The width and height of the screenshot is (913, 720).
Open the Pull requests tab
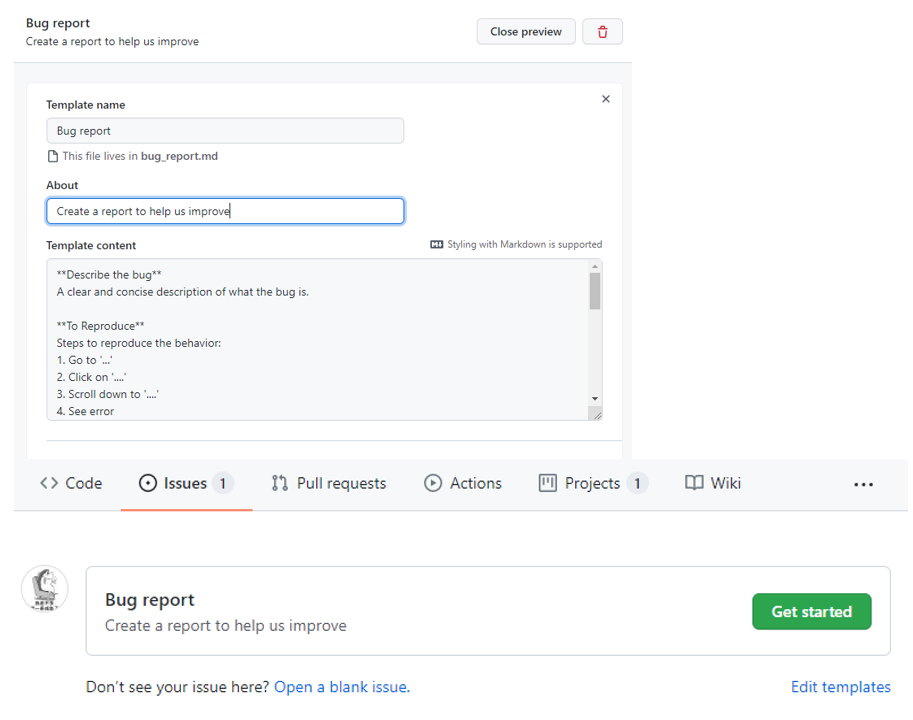pyautogui.click(x=329, y=483)
